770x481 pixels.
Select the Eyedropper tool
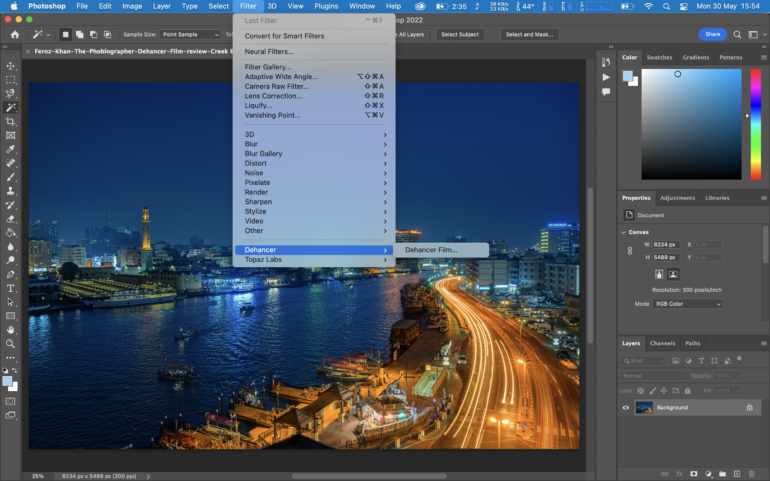point(10,149)
